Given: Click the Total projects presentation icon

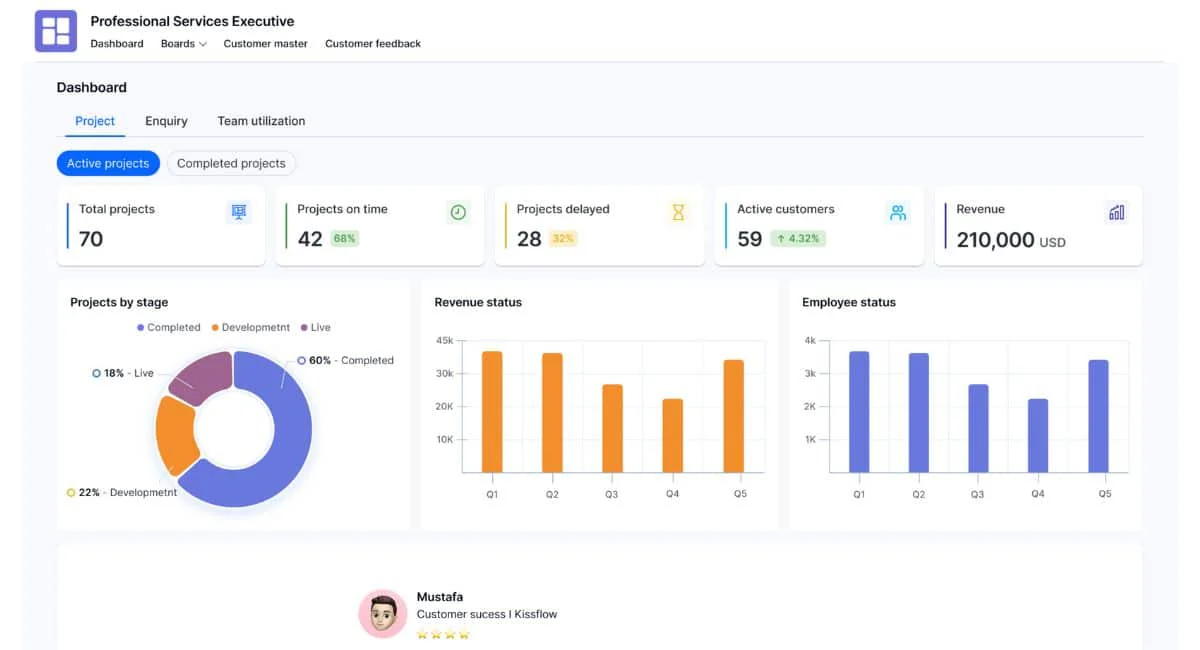Looking at the screenshot, I should pos(238,212).
